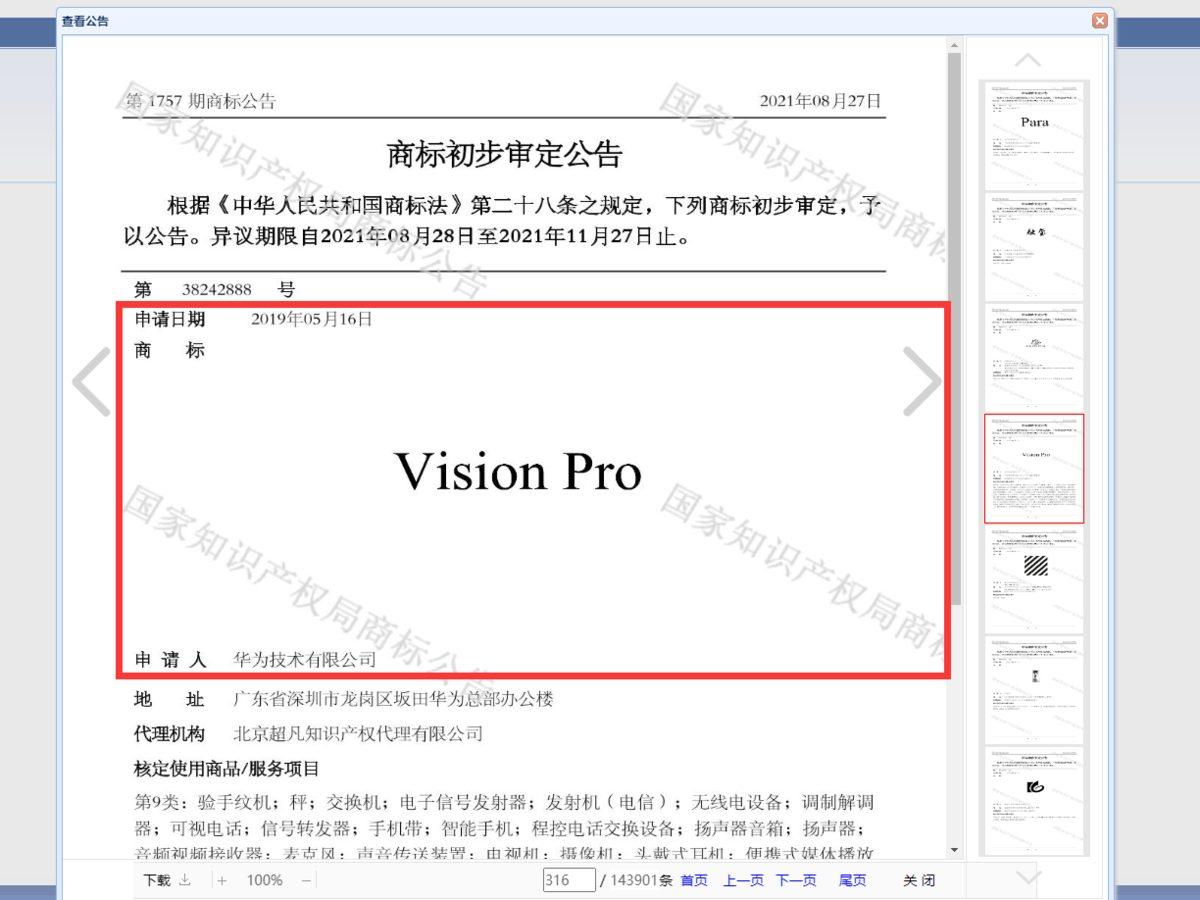Screen dimensions: 1200x900
Task: Jump to the last page via 尾页 link
Action: pos(851,880)
